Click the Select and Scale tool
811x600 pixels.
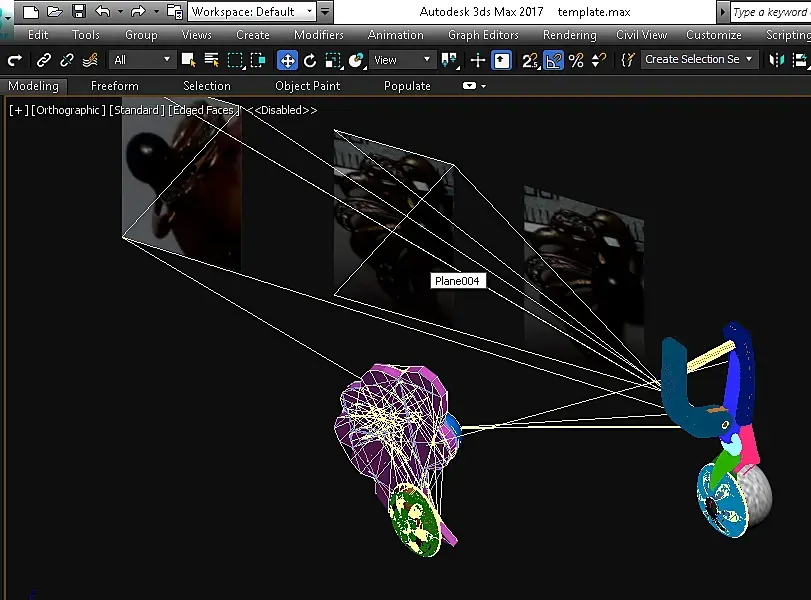tap(333, 60)
